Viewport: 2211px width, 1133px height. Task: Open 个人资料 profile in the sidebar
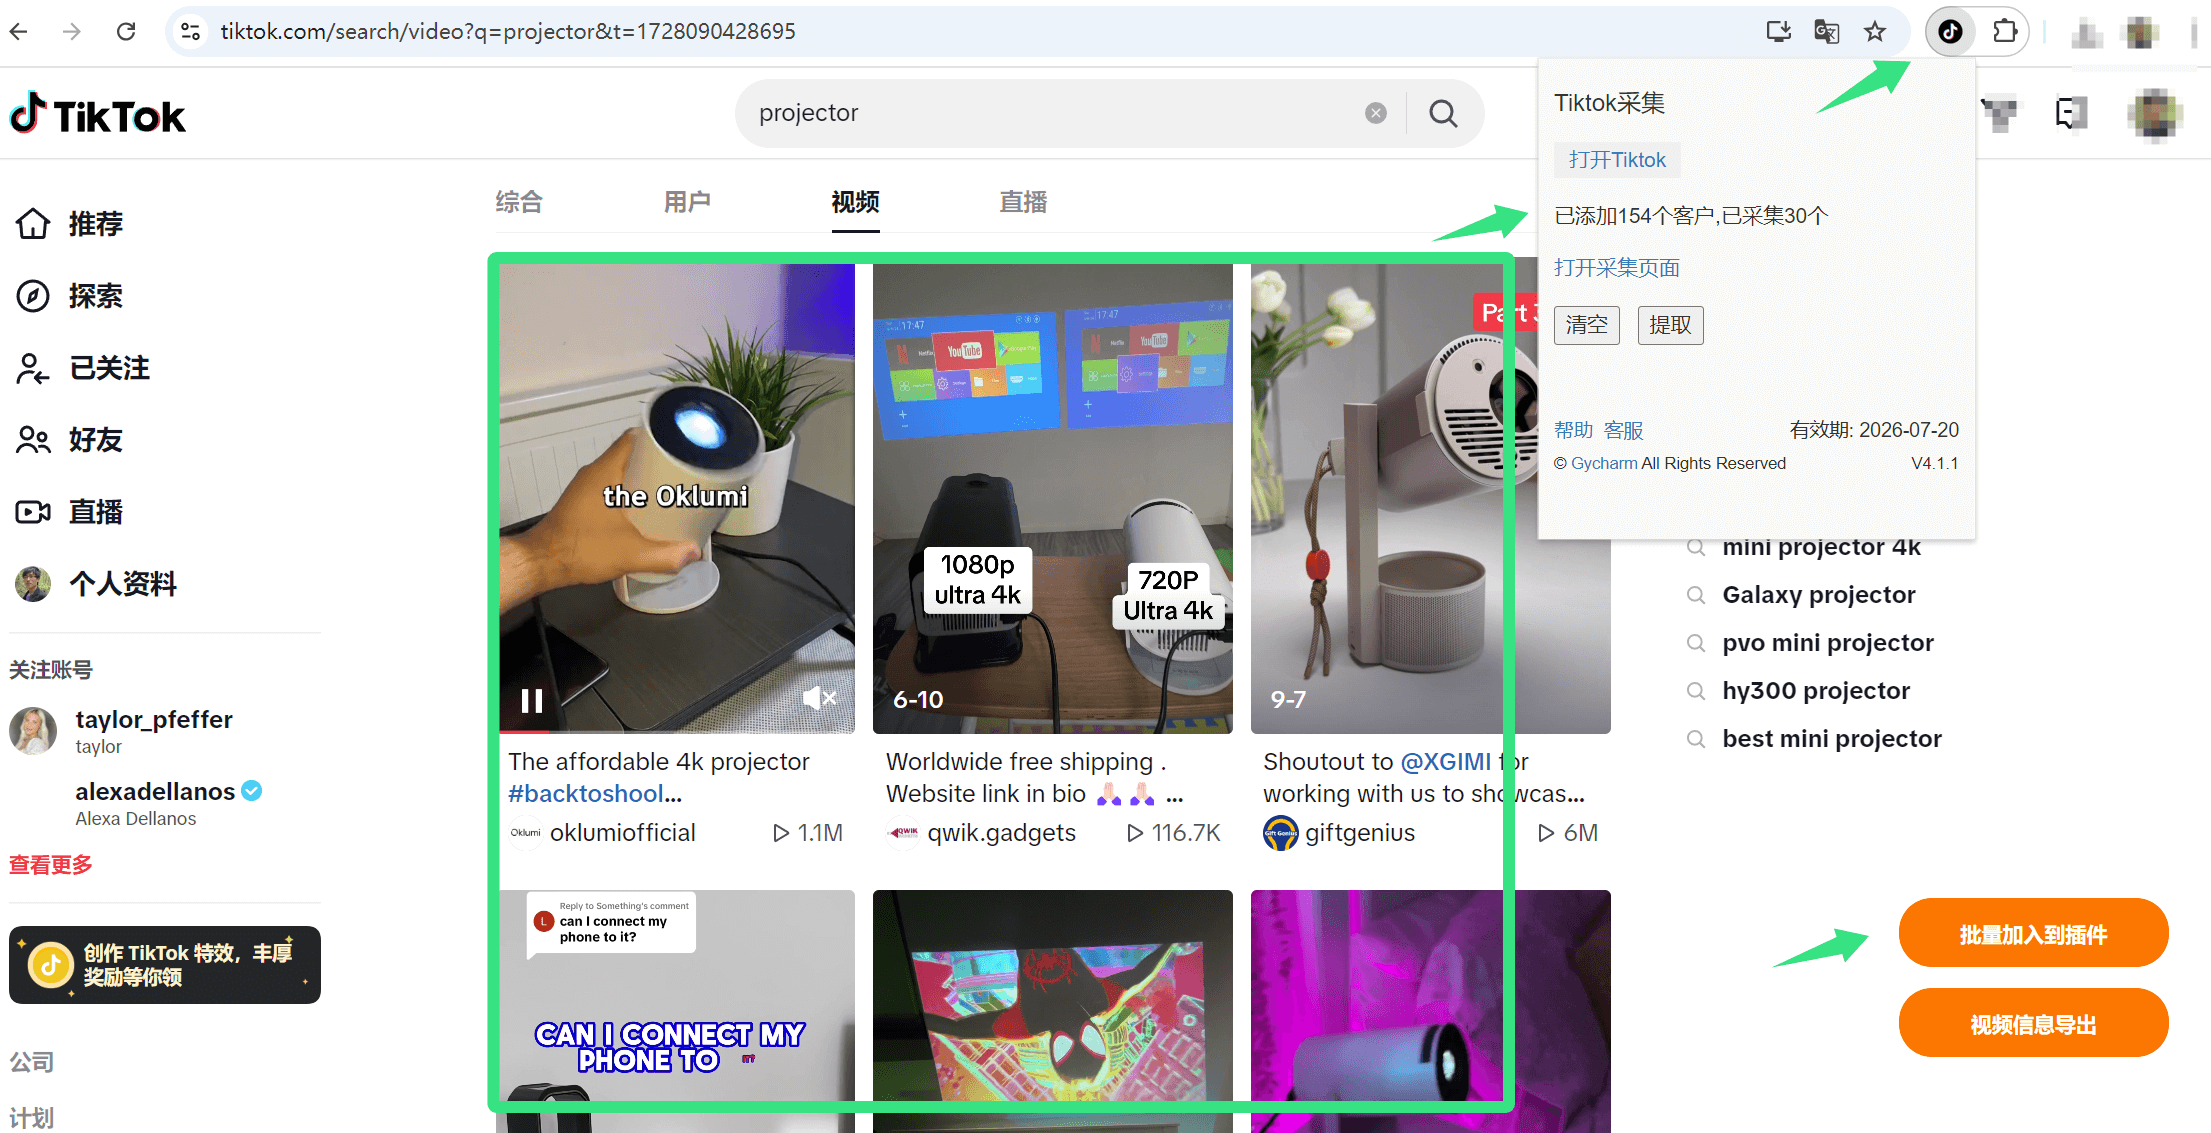(96, 584)
